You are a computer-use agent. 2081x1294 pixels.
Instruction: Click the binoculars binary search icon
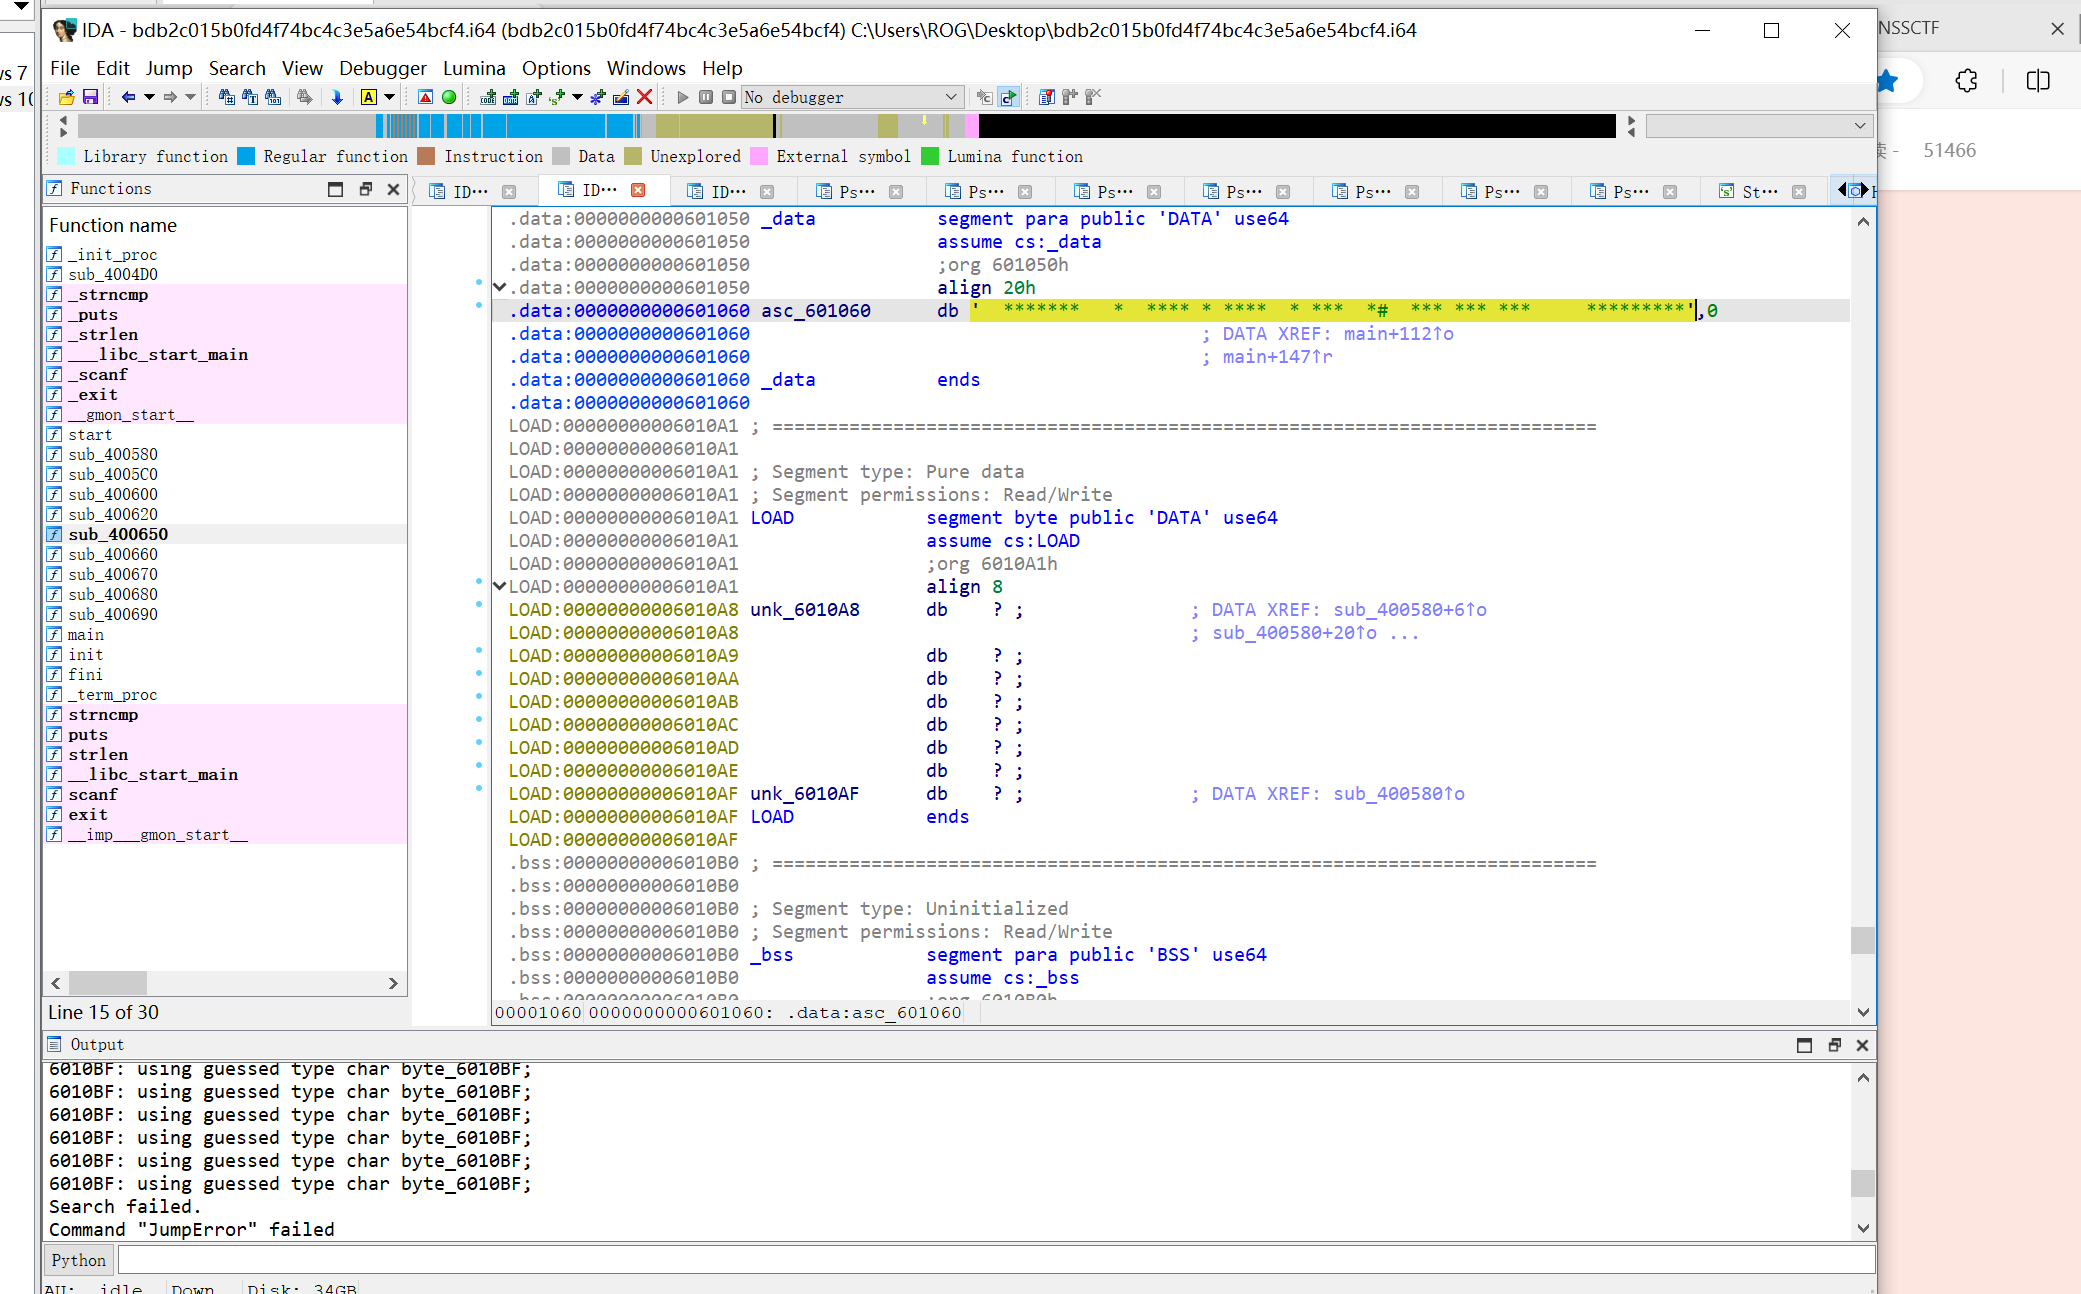273,97
